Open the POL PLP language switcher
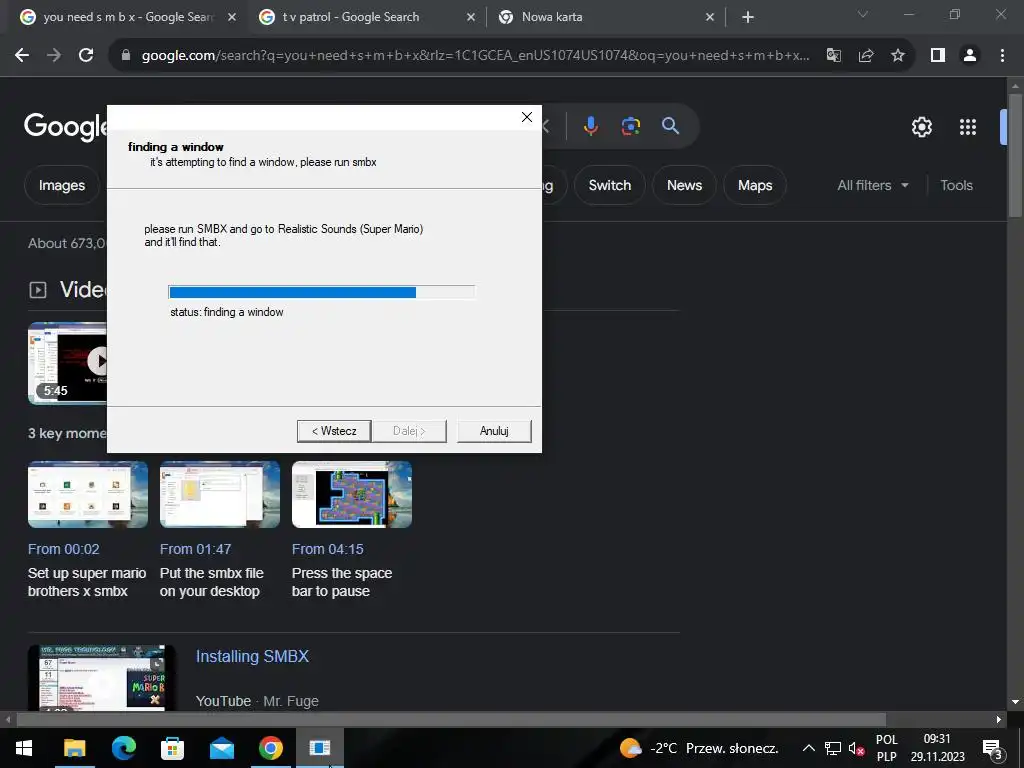 point(886,748)
